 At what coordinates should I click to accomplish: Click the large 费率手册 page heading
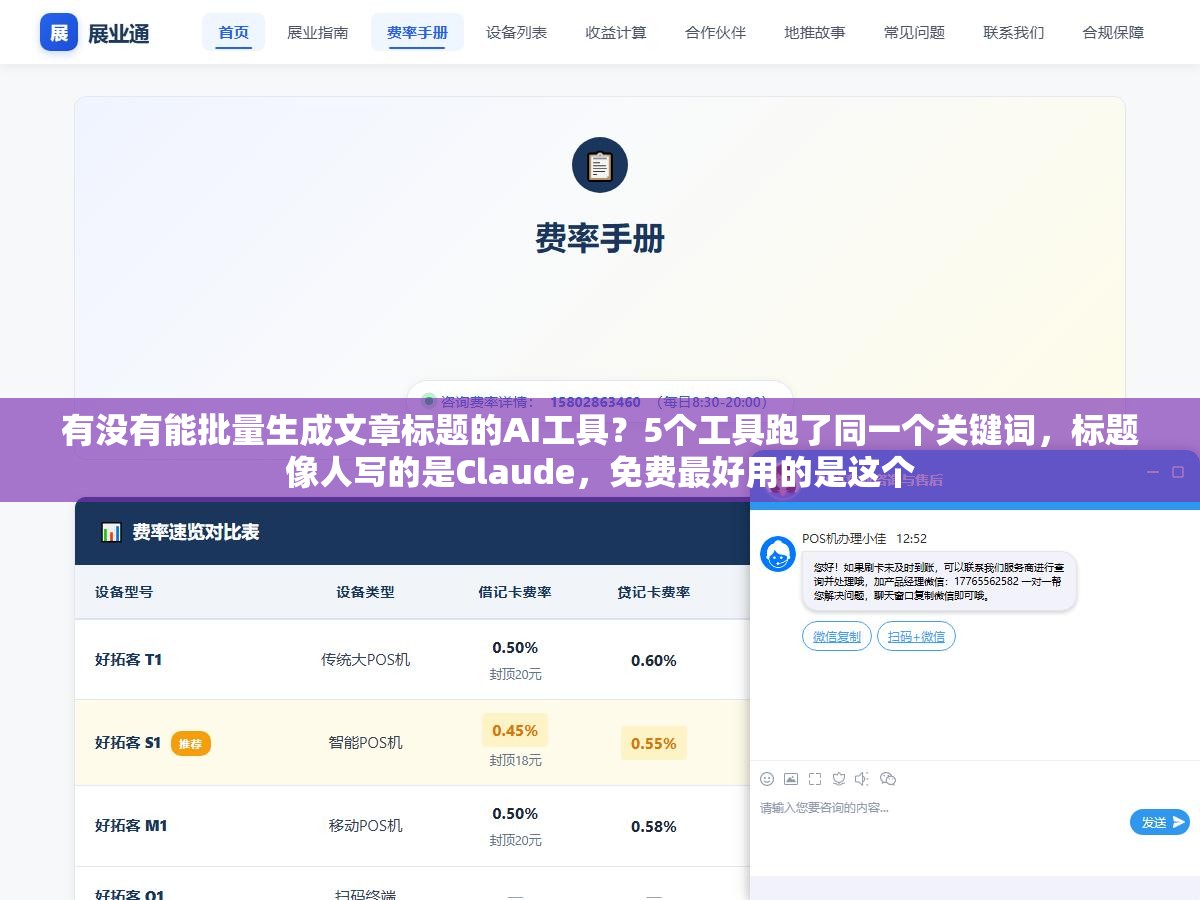pos(600,238)
